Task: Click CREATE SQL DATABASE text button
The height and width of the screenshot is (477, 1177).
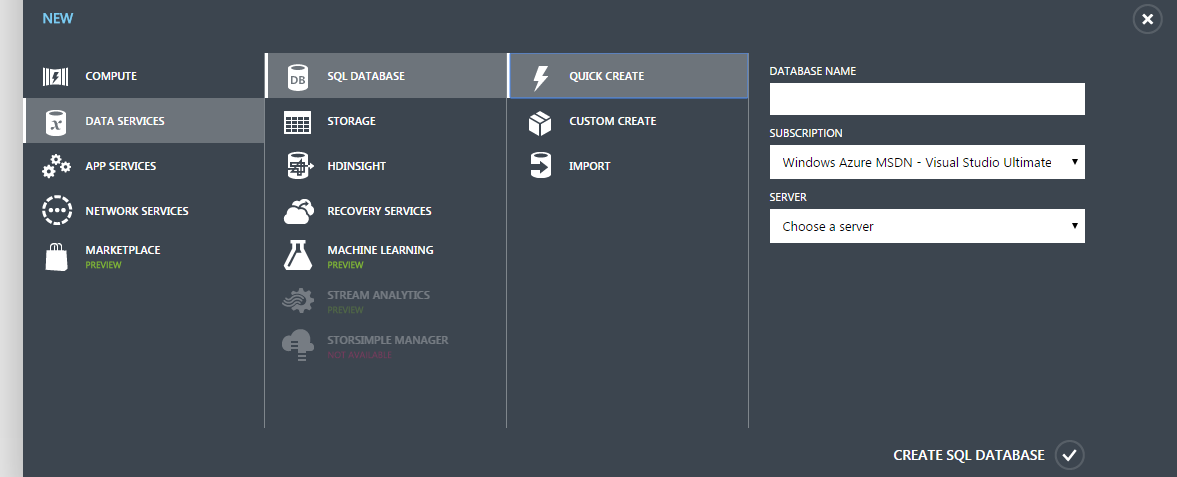Action: click(x=968, y=455)
